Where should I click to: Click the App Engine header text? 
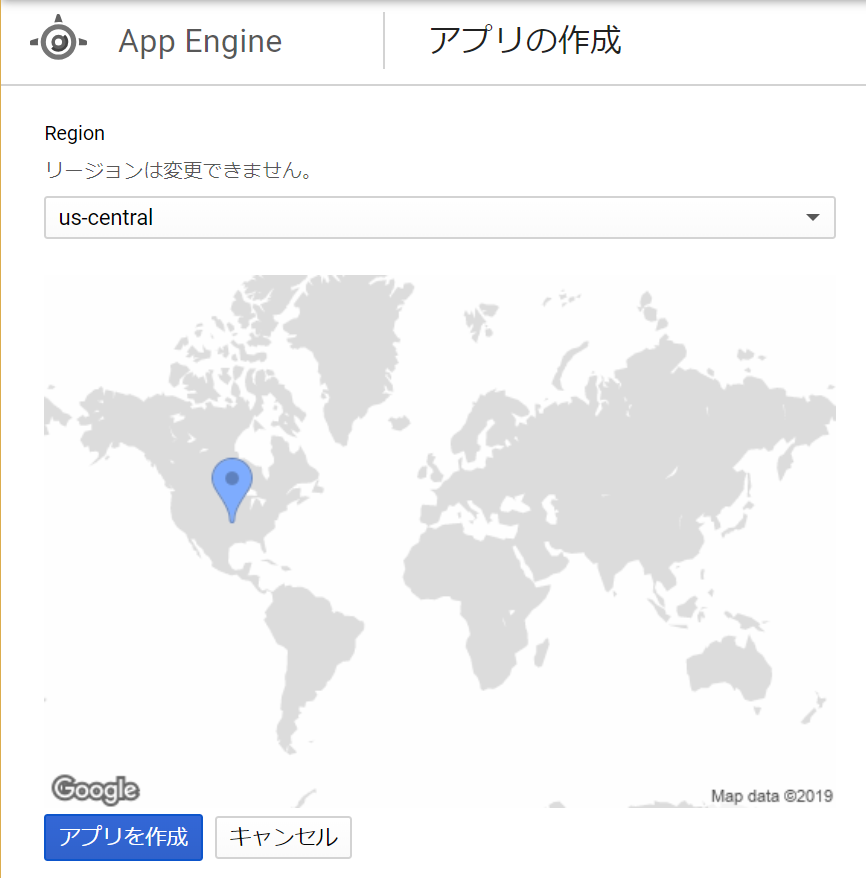click(200, 42)
